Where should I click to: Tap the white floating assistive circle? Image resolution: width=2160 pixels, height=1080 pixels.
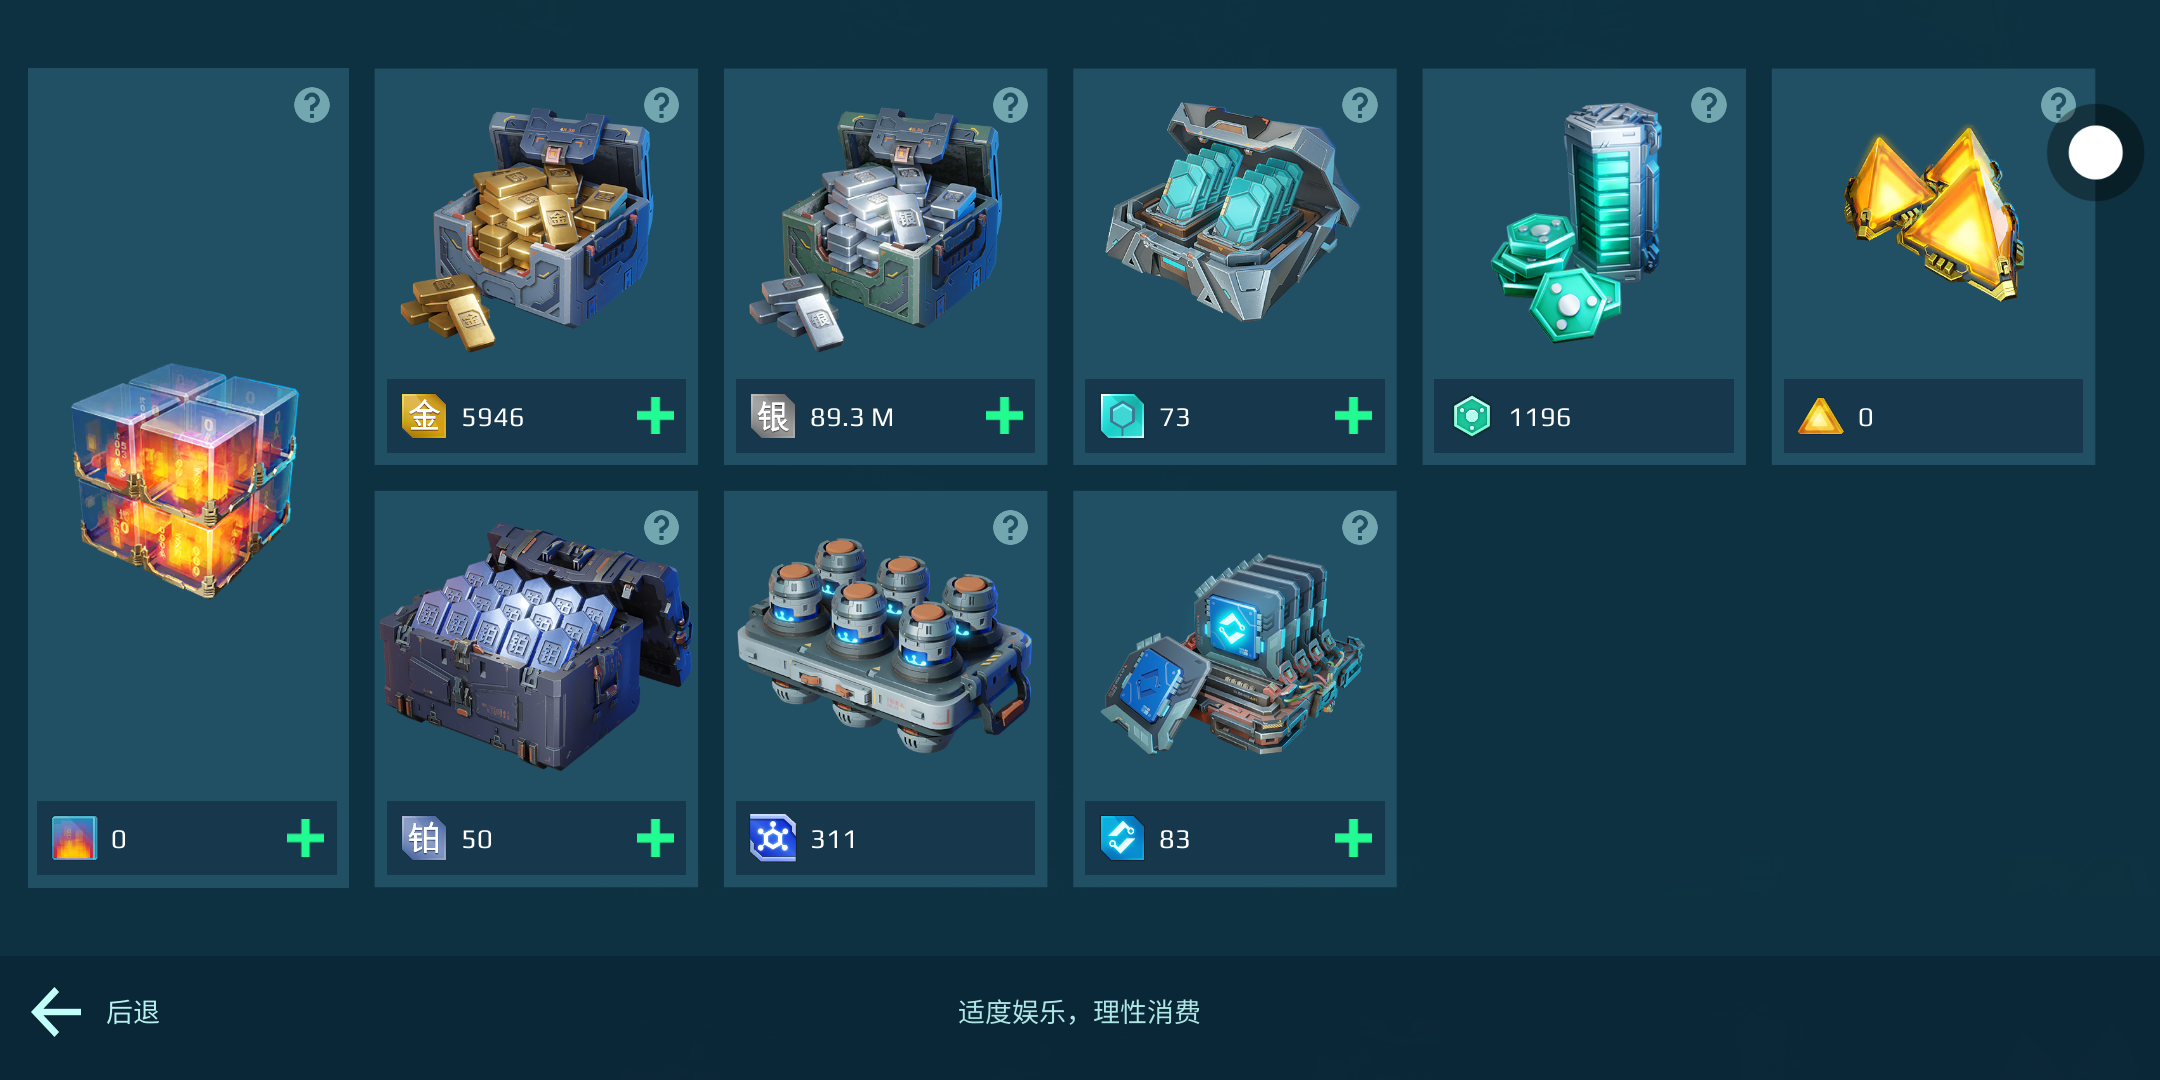point(2095,153)
